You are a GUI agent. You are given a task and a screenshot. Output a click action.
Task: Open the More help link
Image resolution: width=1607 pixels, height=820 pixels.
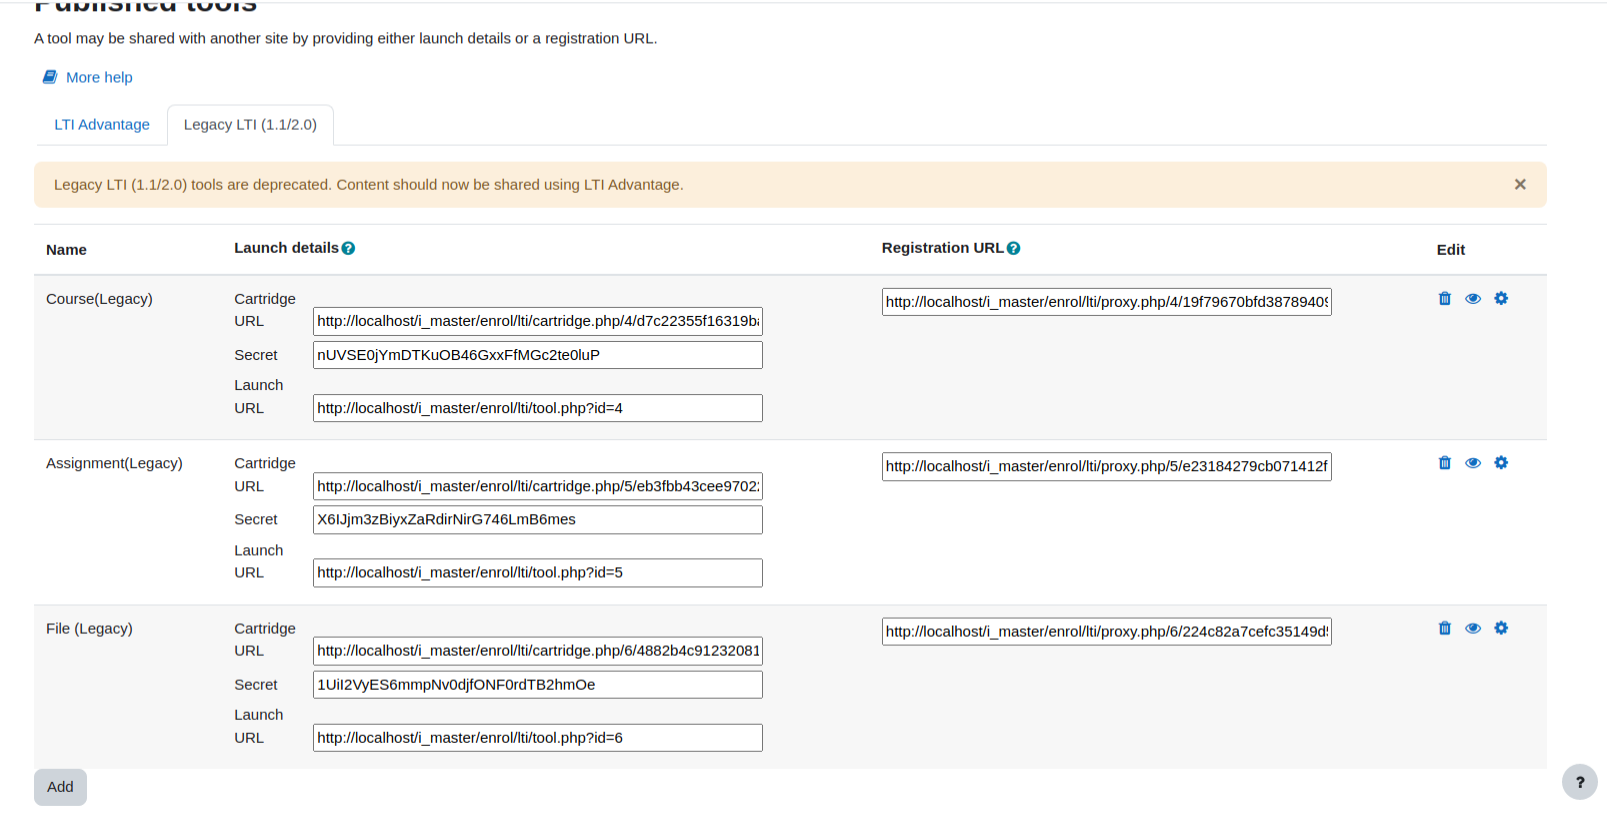[99, 77]
